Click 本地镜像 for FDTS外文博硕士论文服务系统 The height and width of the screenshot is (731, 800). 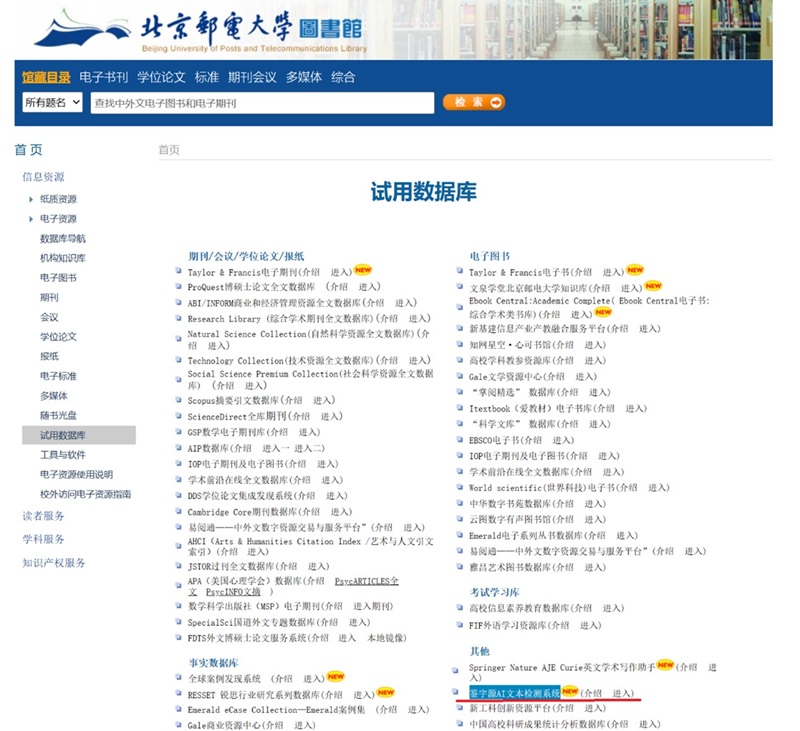pyautogui.click(x=385, y=638)
